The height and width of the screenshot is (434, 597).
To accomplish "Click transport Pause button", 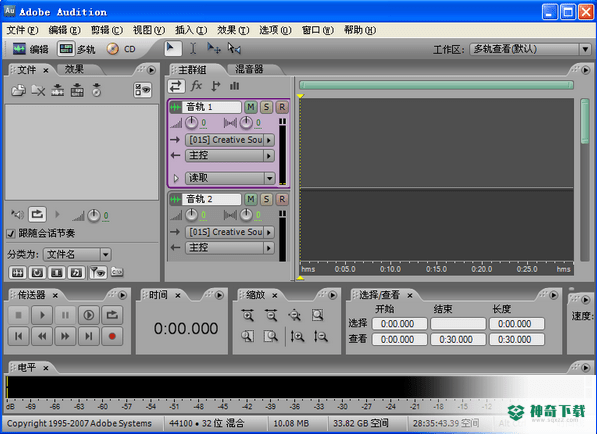I will [x=65, y=315].
